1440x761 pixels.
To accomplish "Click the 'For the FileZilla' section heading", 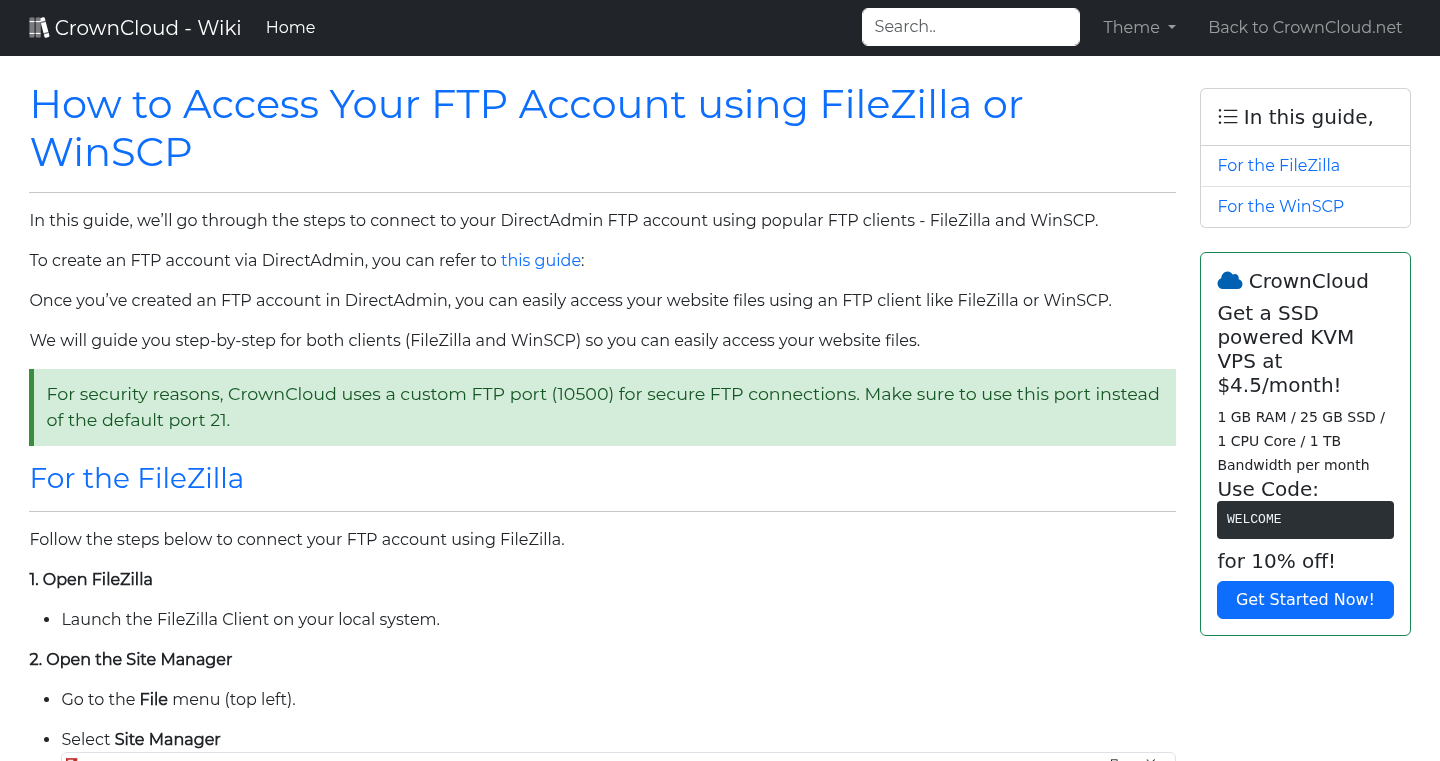I will (137, 478).
